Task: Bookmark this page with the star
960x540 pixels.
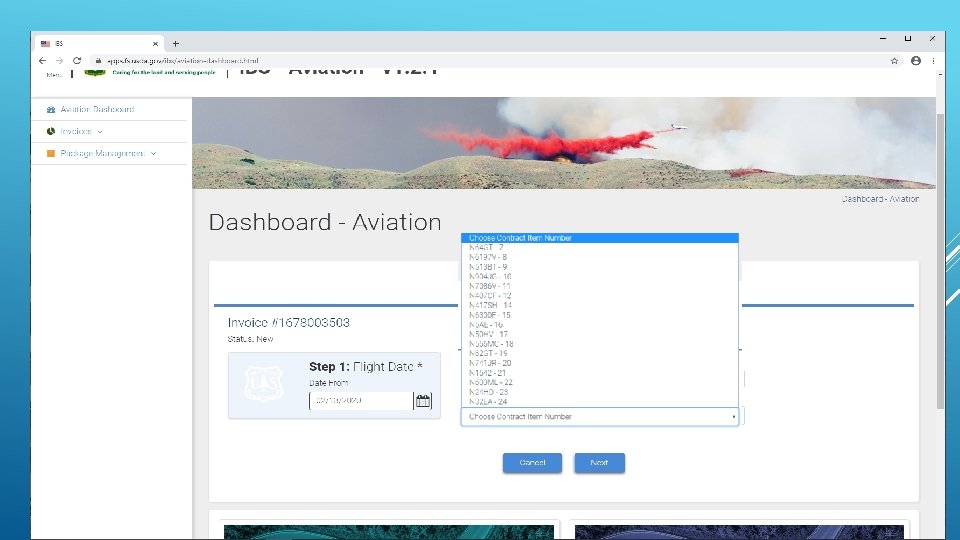Action: (x=894, y=61)
